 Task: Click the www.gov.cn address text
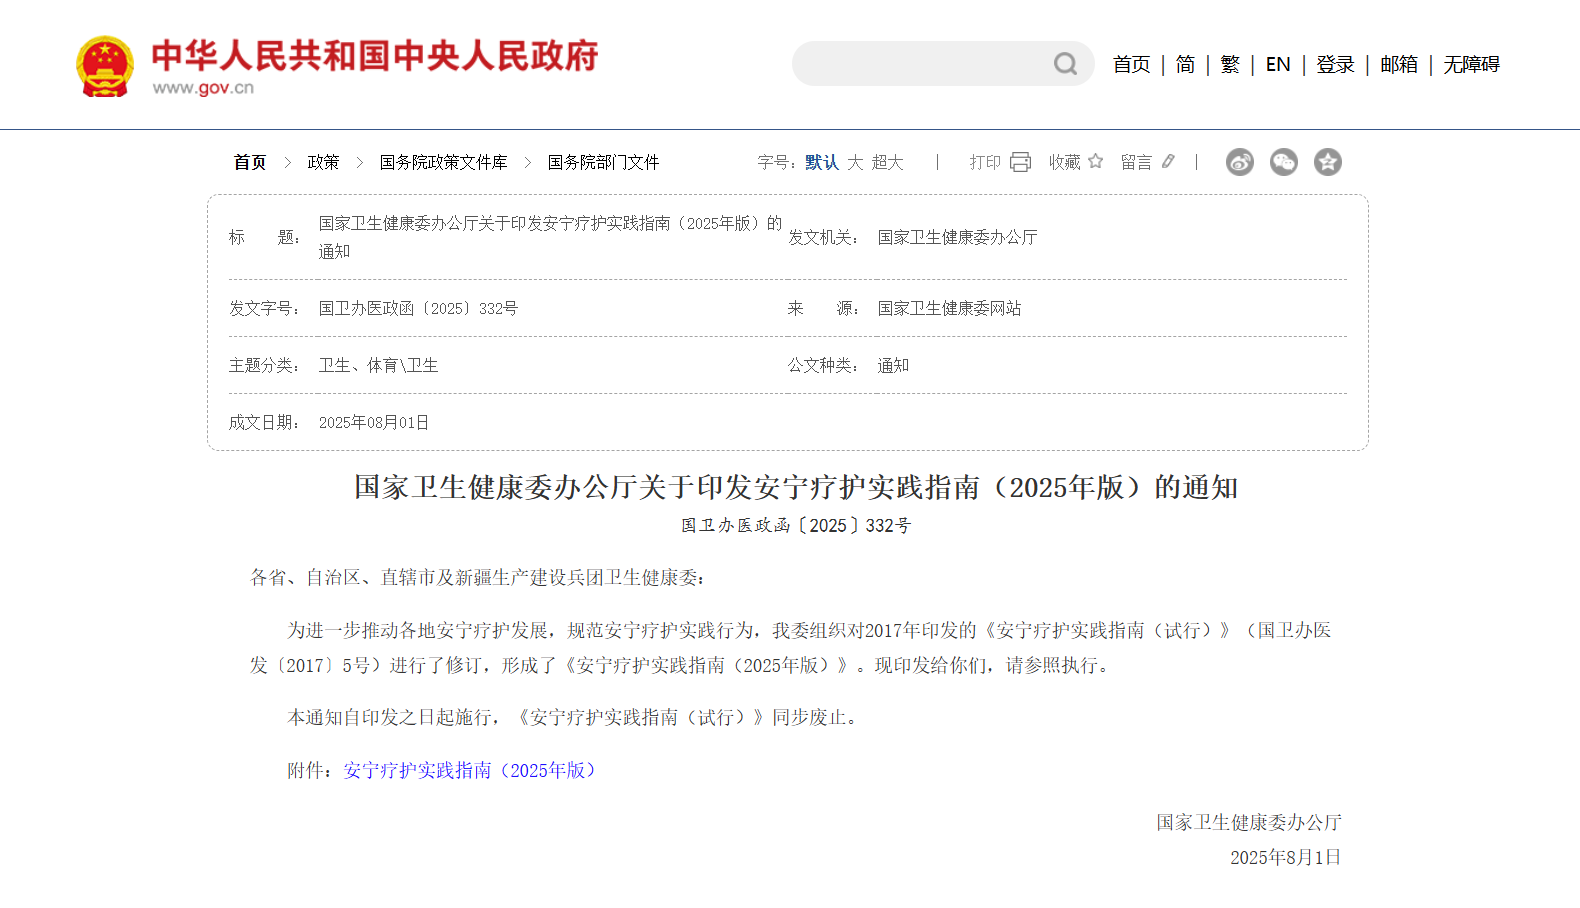pyautogui.click(x=203, y=88)
